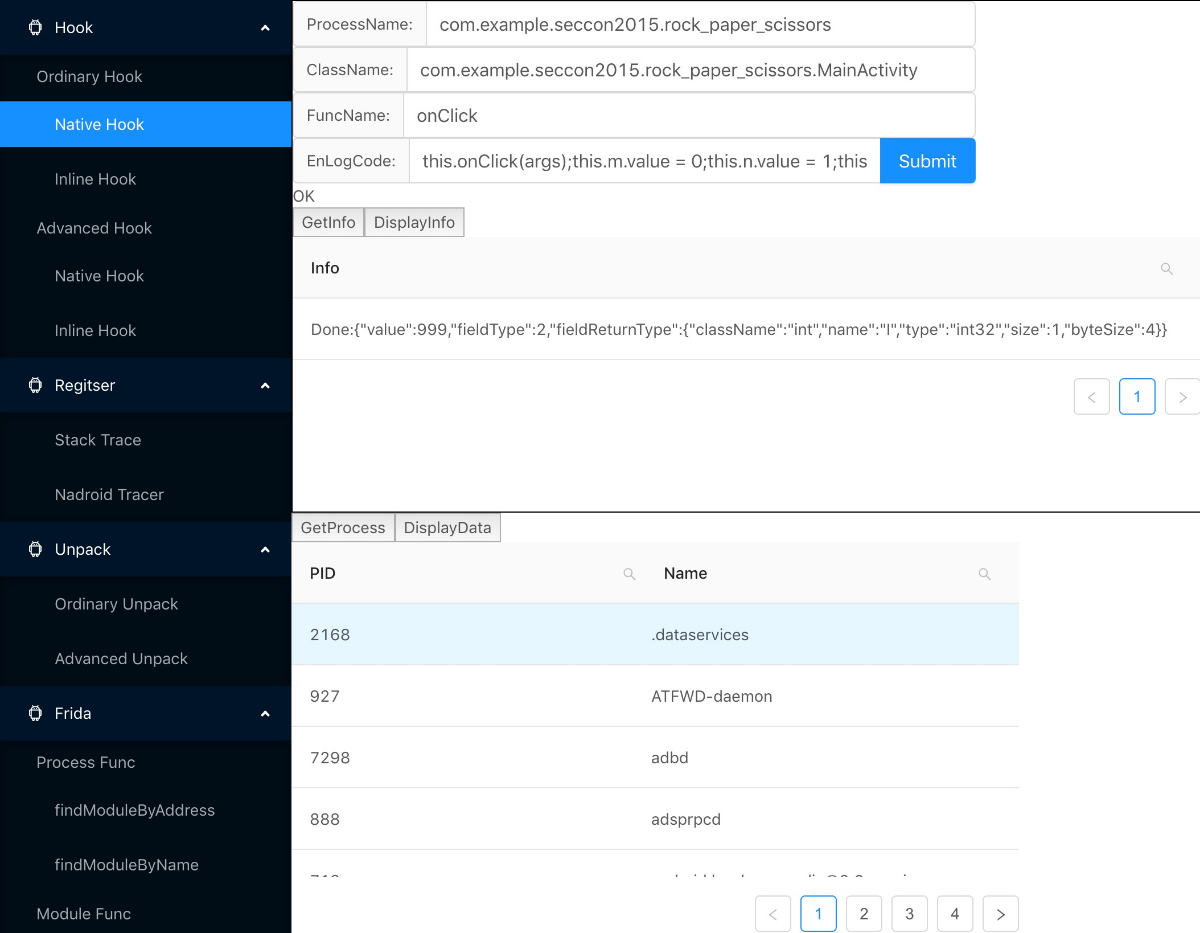This screenshot has height=933, width=1200.
Task: Collapse the Frida menu chevron
Action: click(x=265, y=713)
